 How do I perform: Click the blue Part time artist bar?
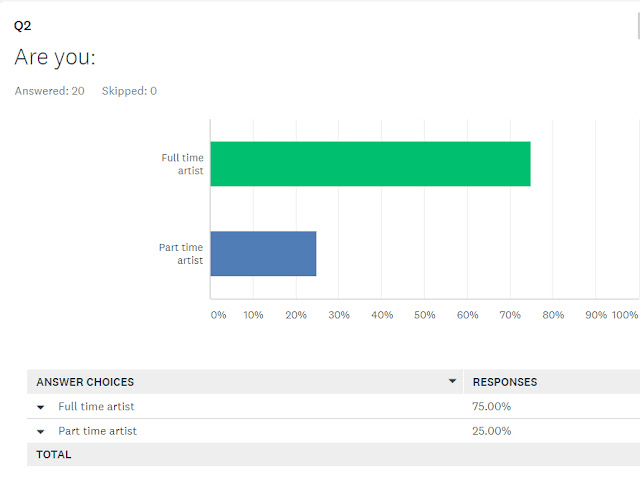click(263, 254)
